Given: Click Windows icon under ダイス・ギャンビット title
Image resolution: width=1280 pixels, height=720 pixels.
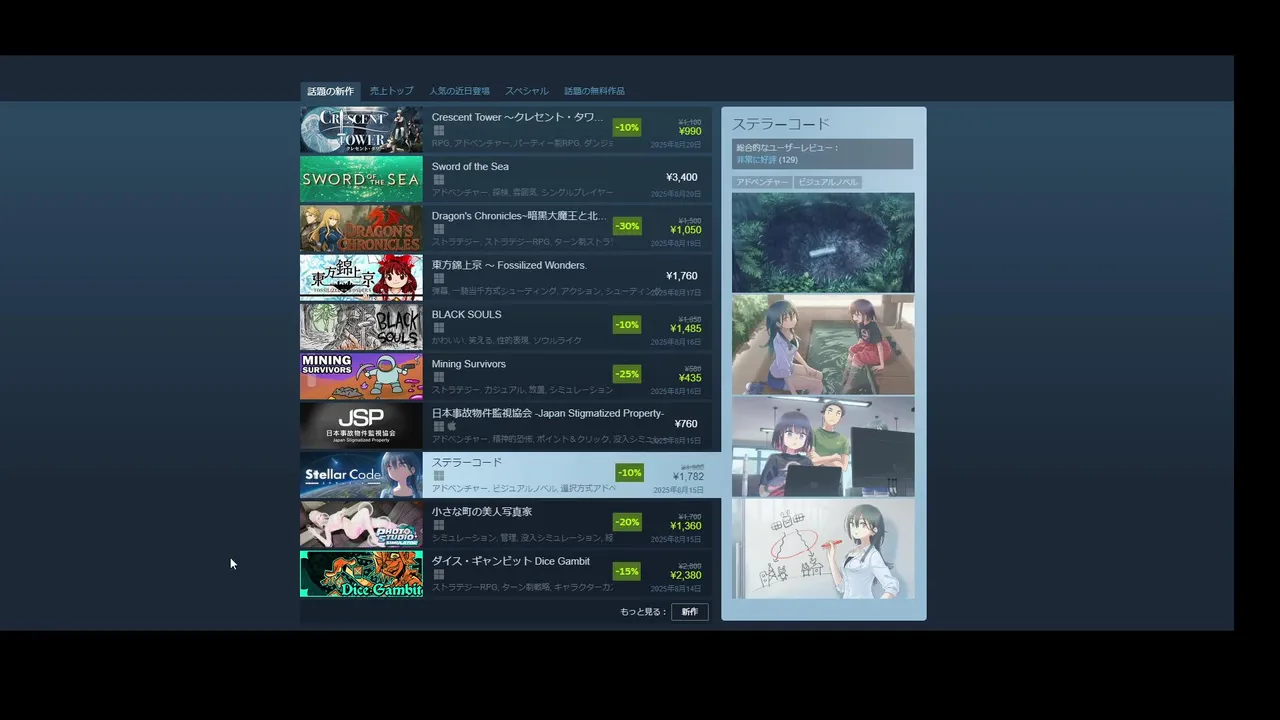Looking at the screenshot, I should (438, 574).
